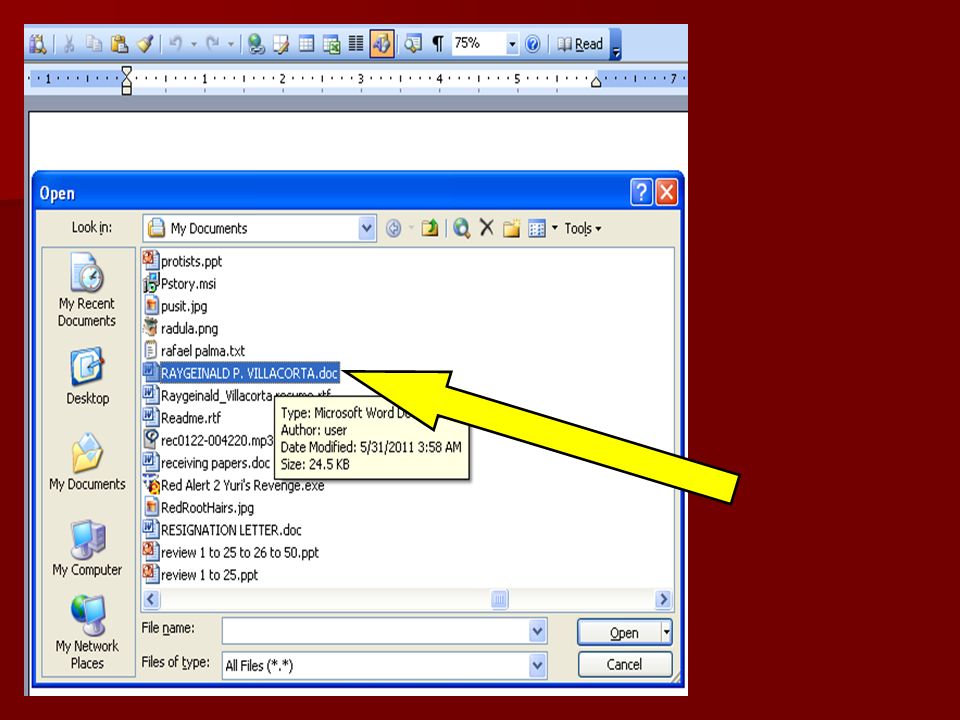Click the dialog Help question mark button

(641, 192)
